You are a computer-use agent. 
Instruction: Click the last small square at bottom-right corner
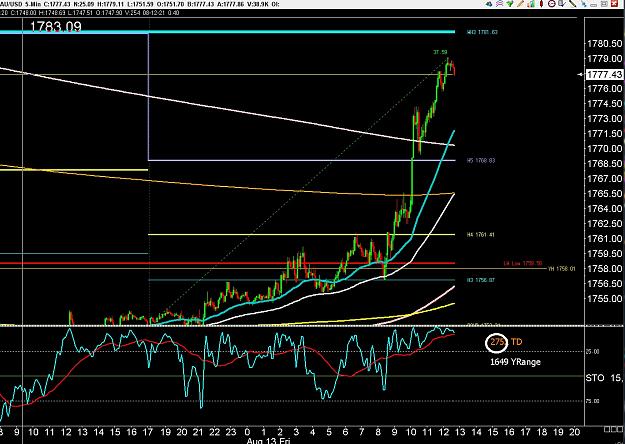[x=619, y=429]
